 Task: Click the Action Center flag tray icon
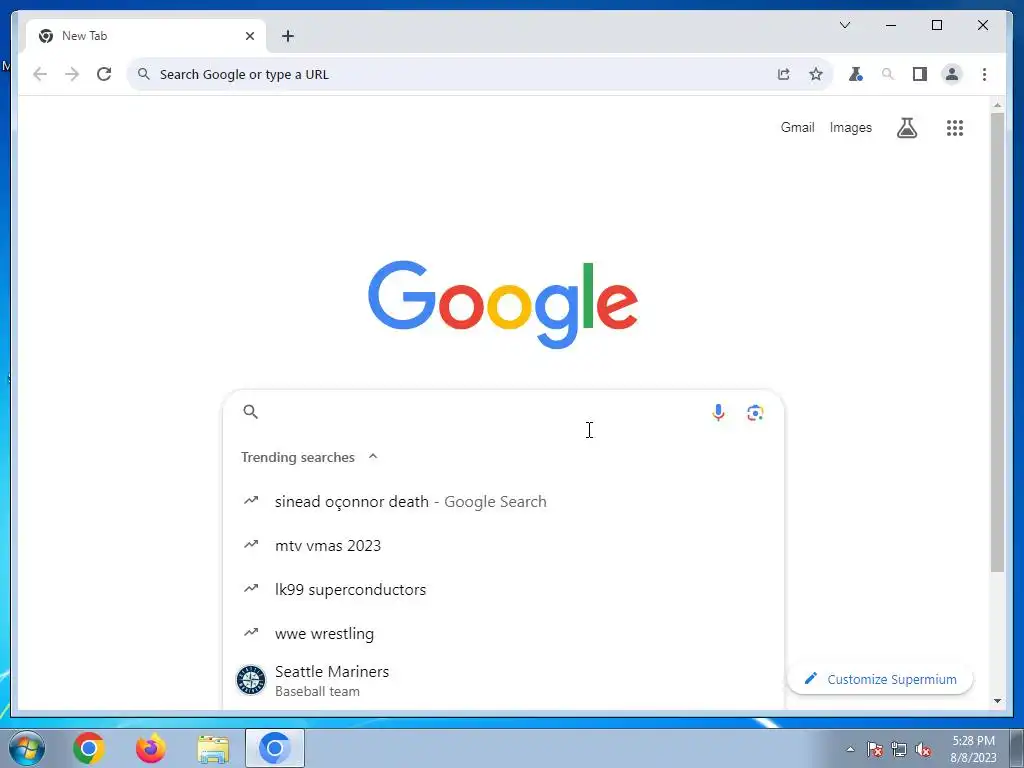point(875,750)
